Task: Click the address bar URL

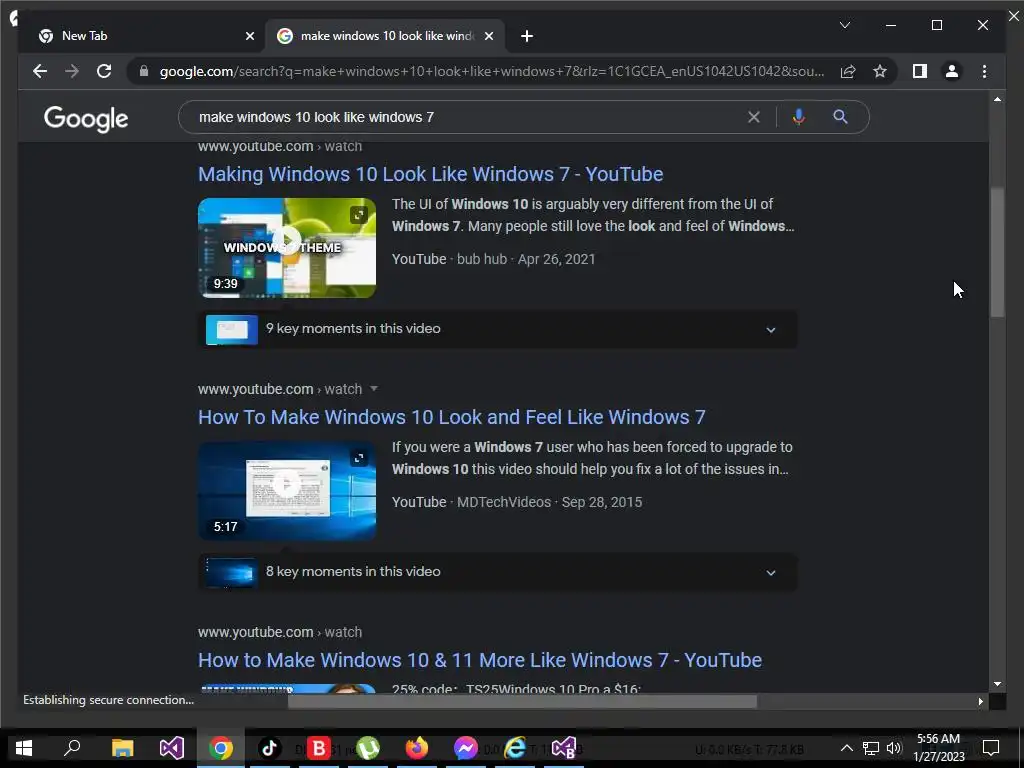Action: [491, 71]
